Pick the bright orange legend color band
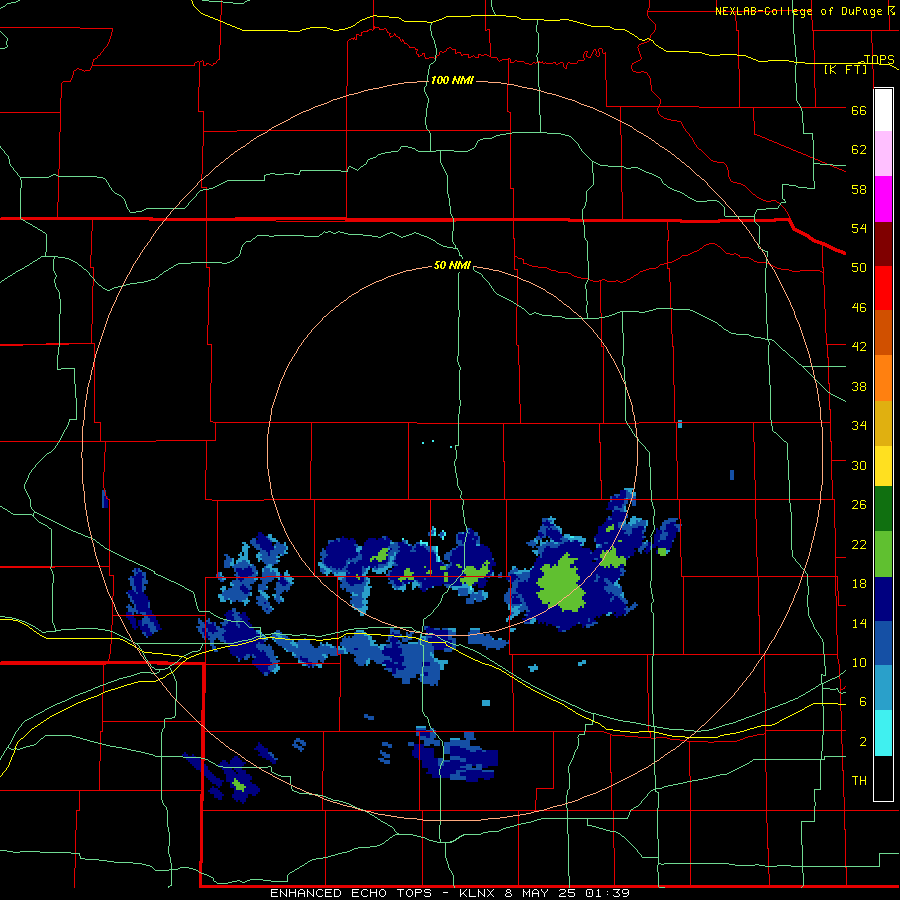This screenshot has width=900, height=900. click(x=883, y=378)
